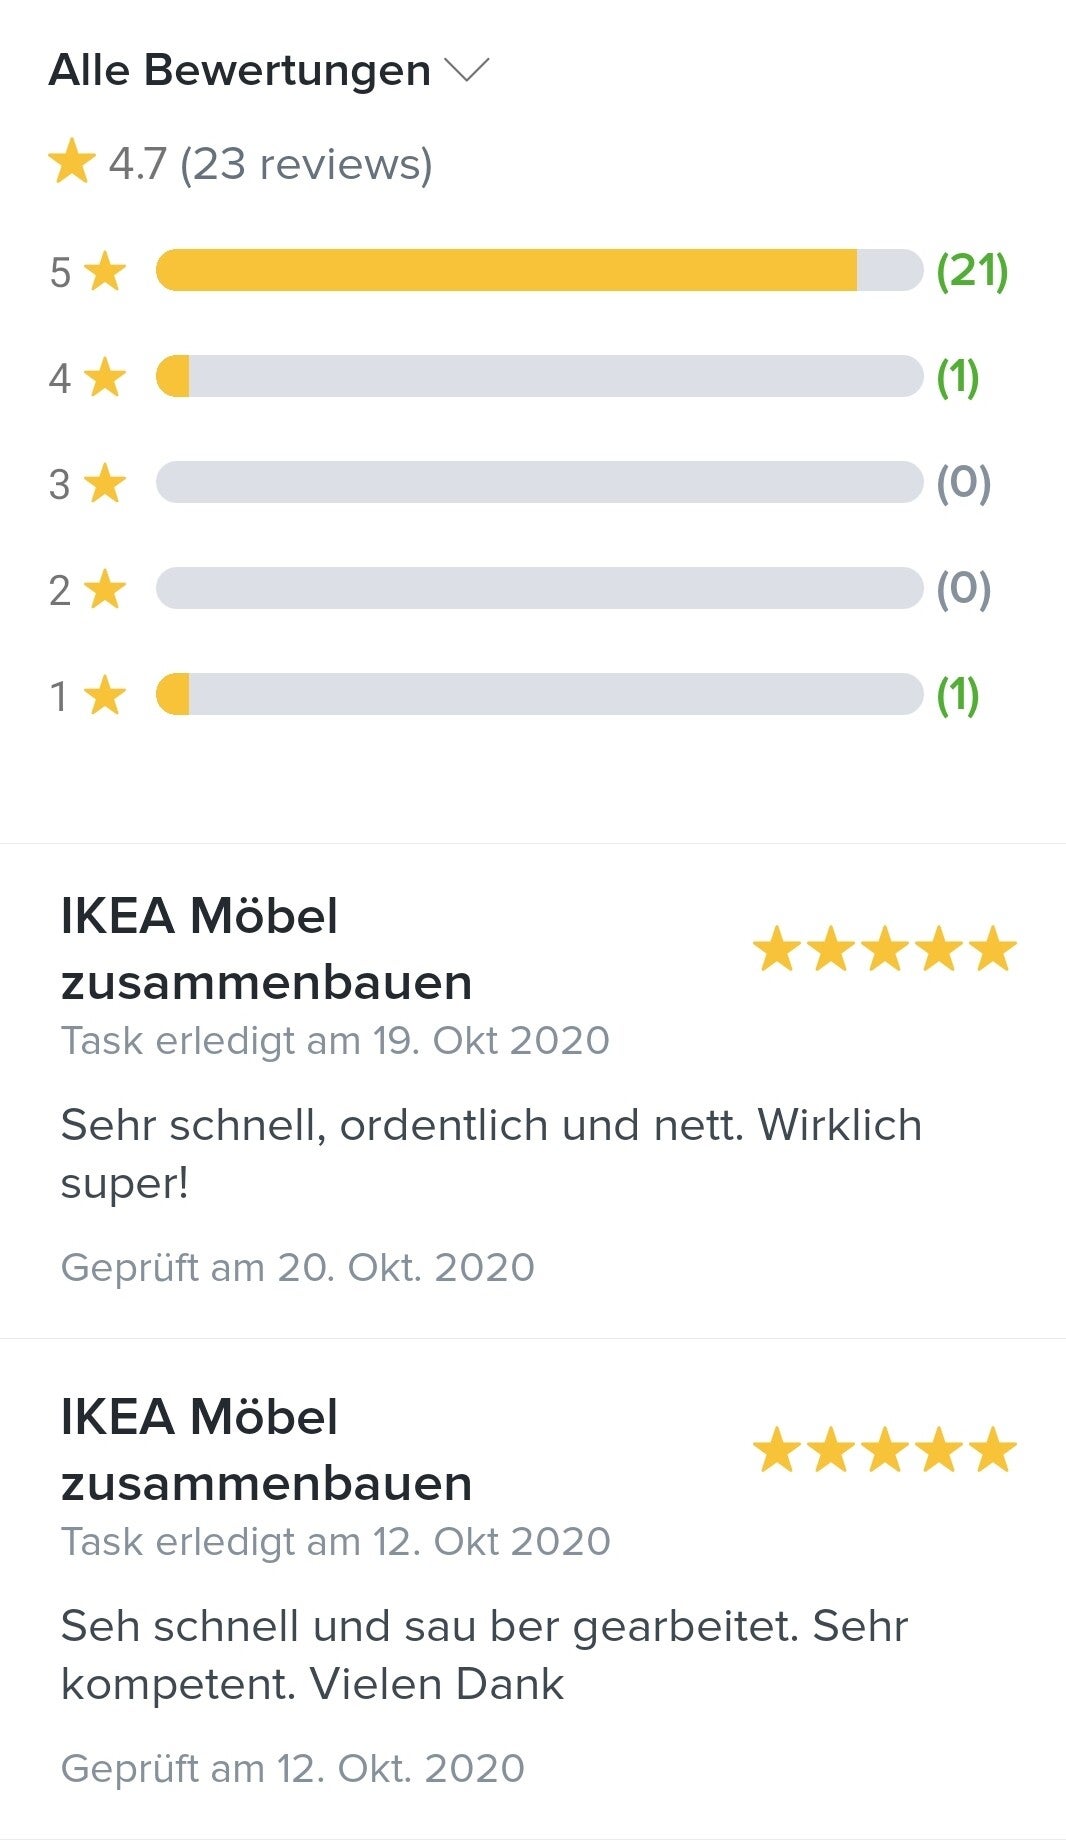Click the 5-star rating progress bar
1066x1846 pixels.
[538, 271]
